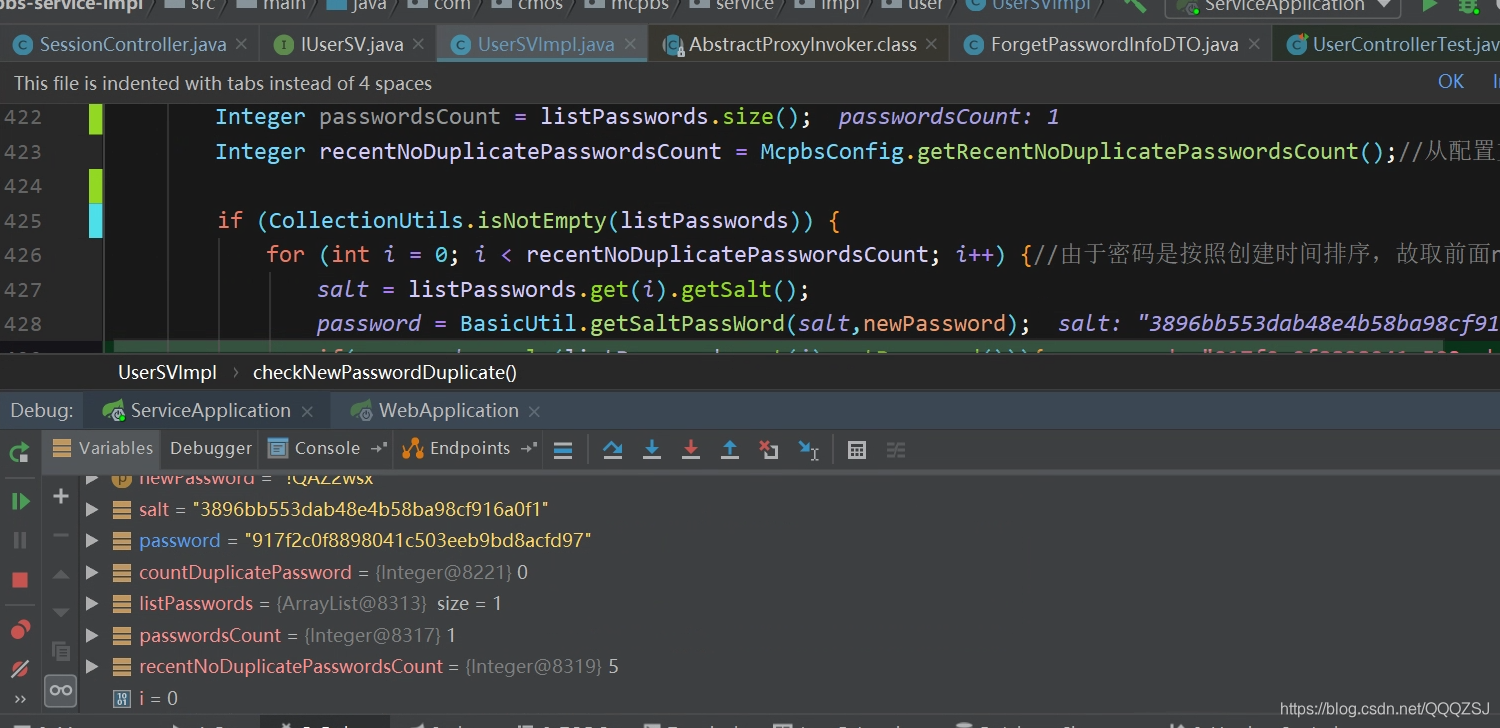
Task: Click the Step Out icon
Action: click(730, 450)
